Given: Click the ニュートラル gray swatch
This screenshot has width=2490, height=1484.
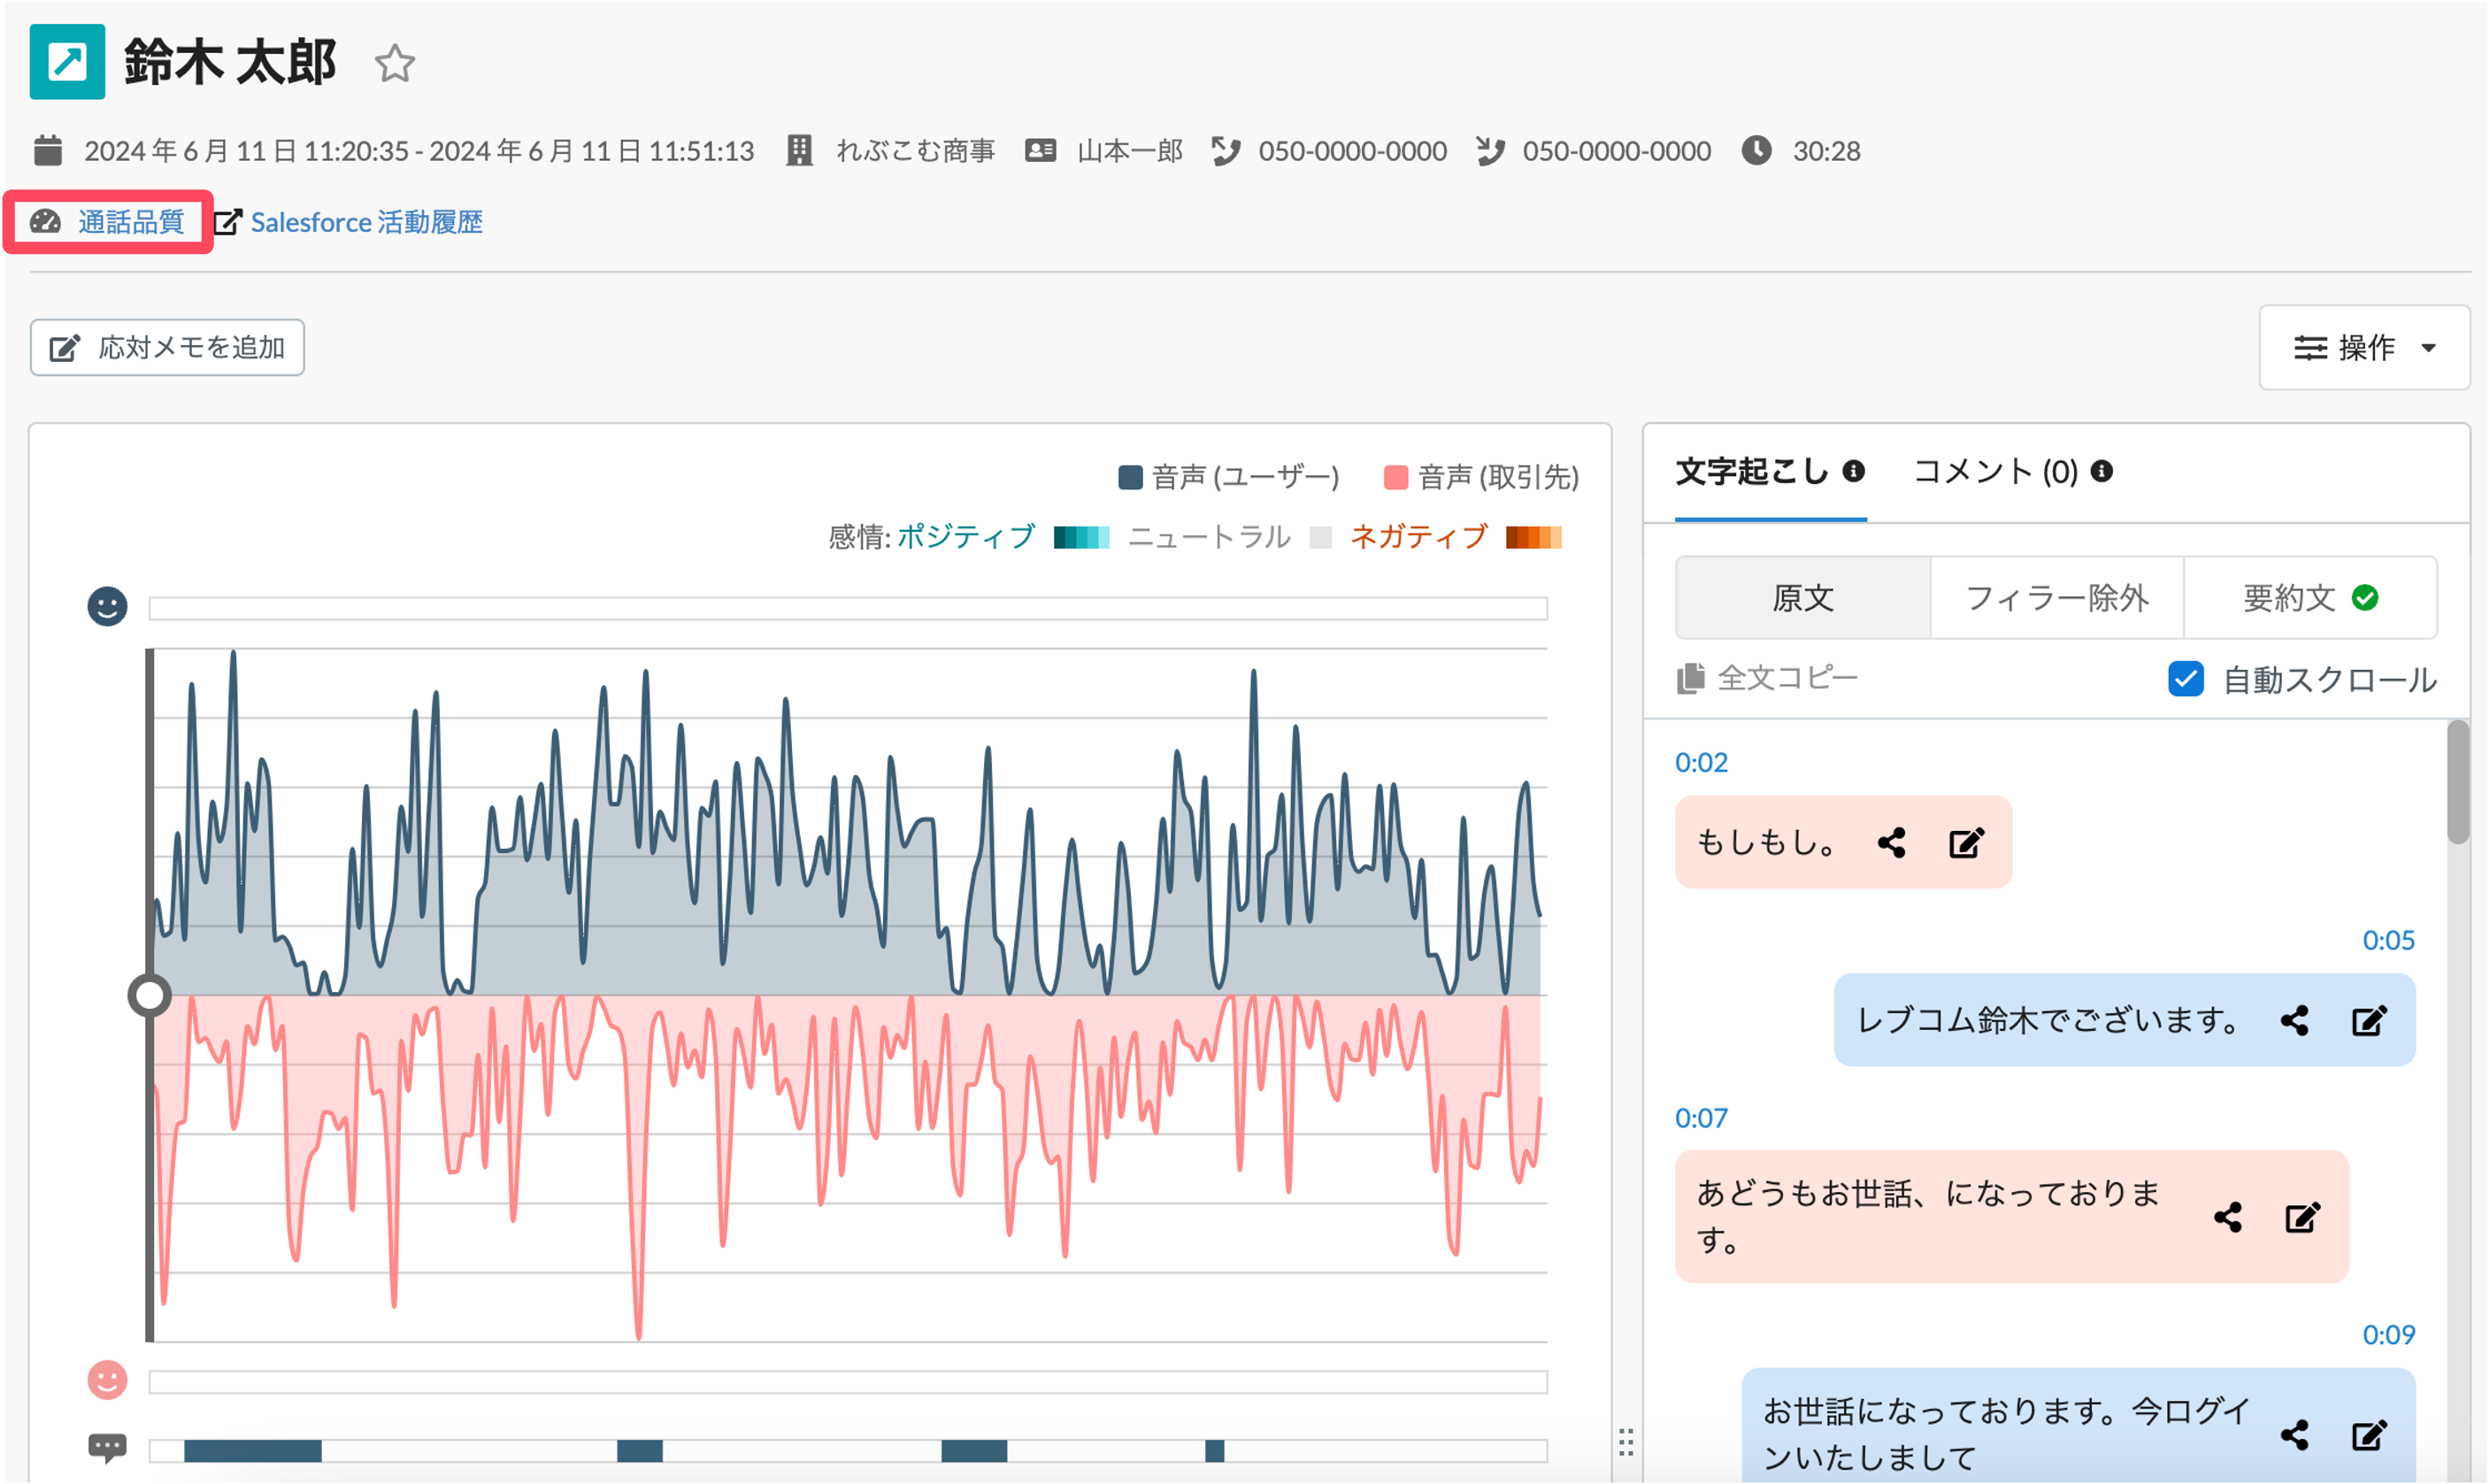Looking at the screenshot, I should coord(1320,538).
